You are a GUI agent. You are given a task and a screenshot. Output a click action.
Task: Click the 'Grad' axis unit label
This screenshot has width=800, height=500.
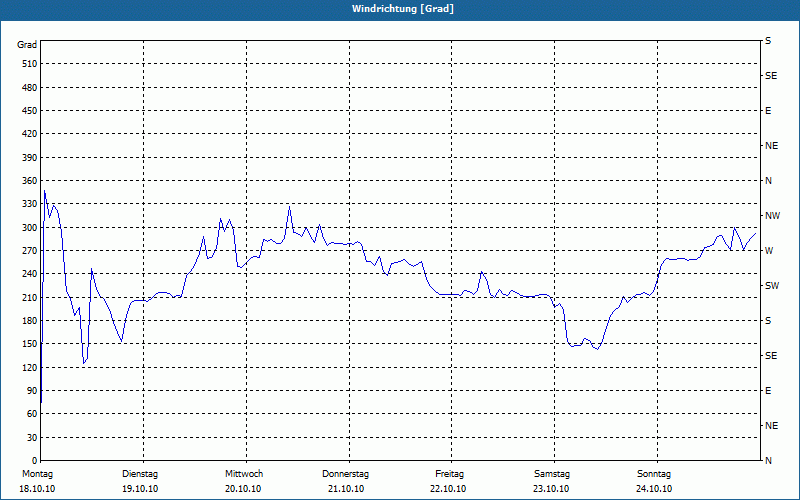[x=27, y=45]
